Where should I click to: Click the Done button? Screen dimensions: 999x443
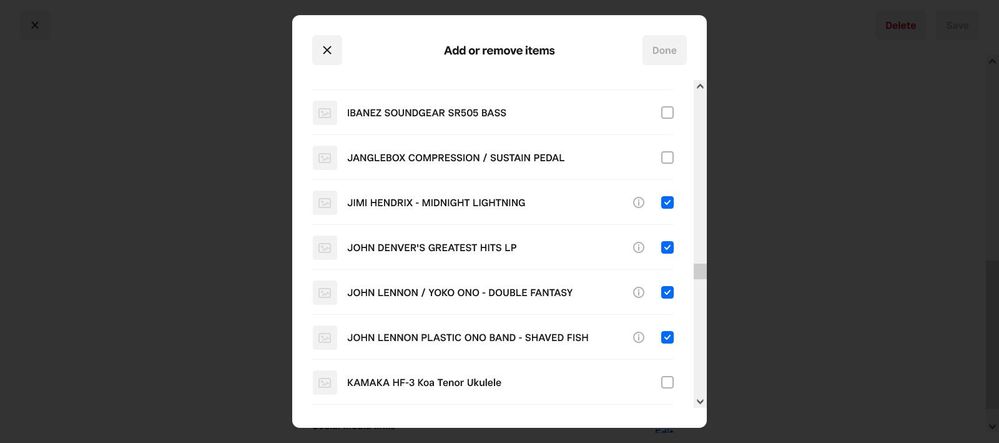coord(664,50)
